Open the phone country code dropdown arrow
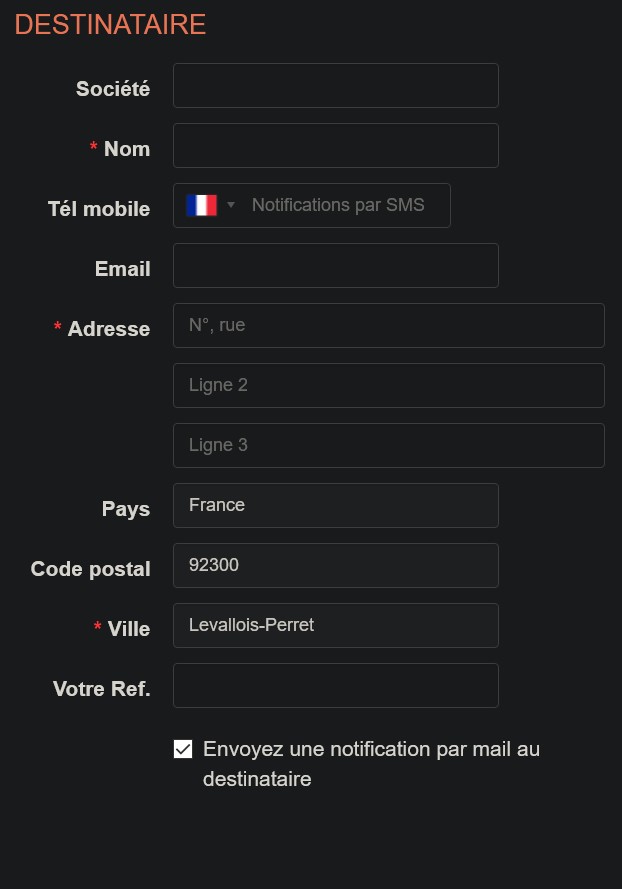Viewport: 622px width, 889px height. 231,205
